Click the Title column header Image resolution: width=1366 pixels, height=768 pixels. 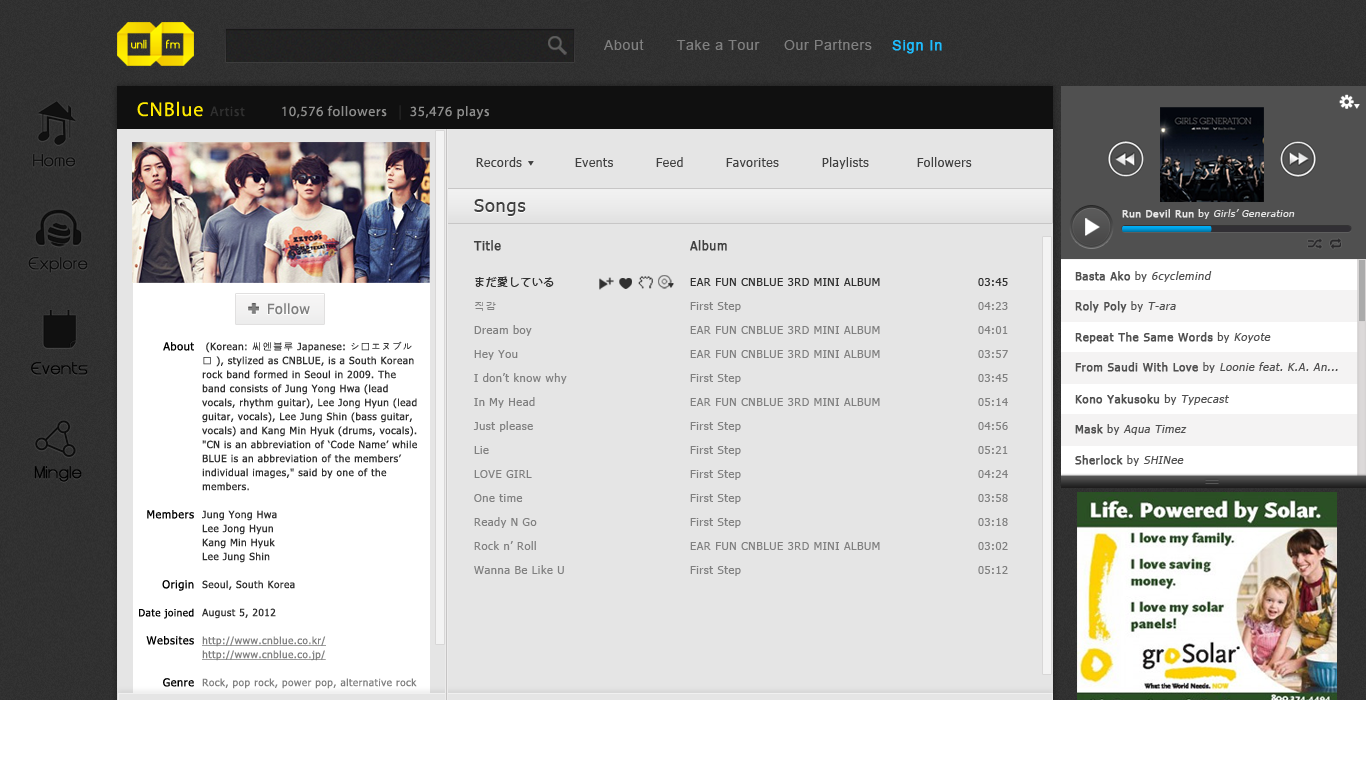tap(487, 246)
